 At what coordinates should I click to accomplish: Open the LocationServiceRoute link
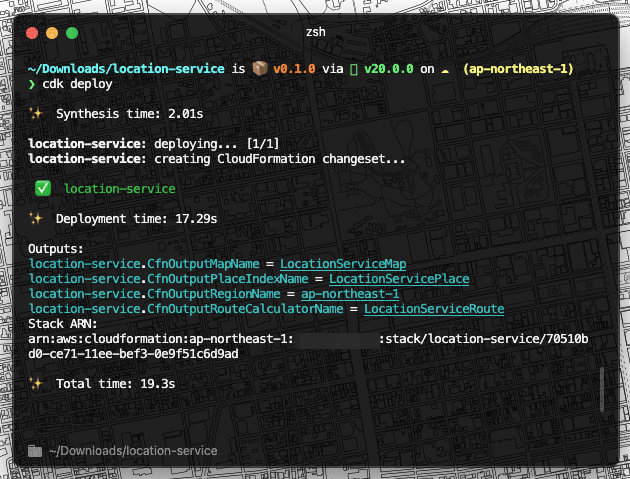click(434, 309)
